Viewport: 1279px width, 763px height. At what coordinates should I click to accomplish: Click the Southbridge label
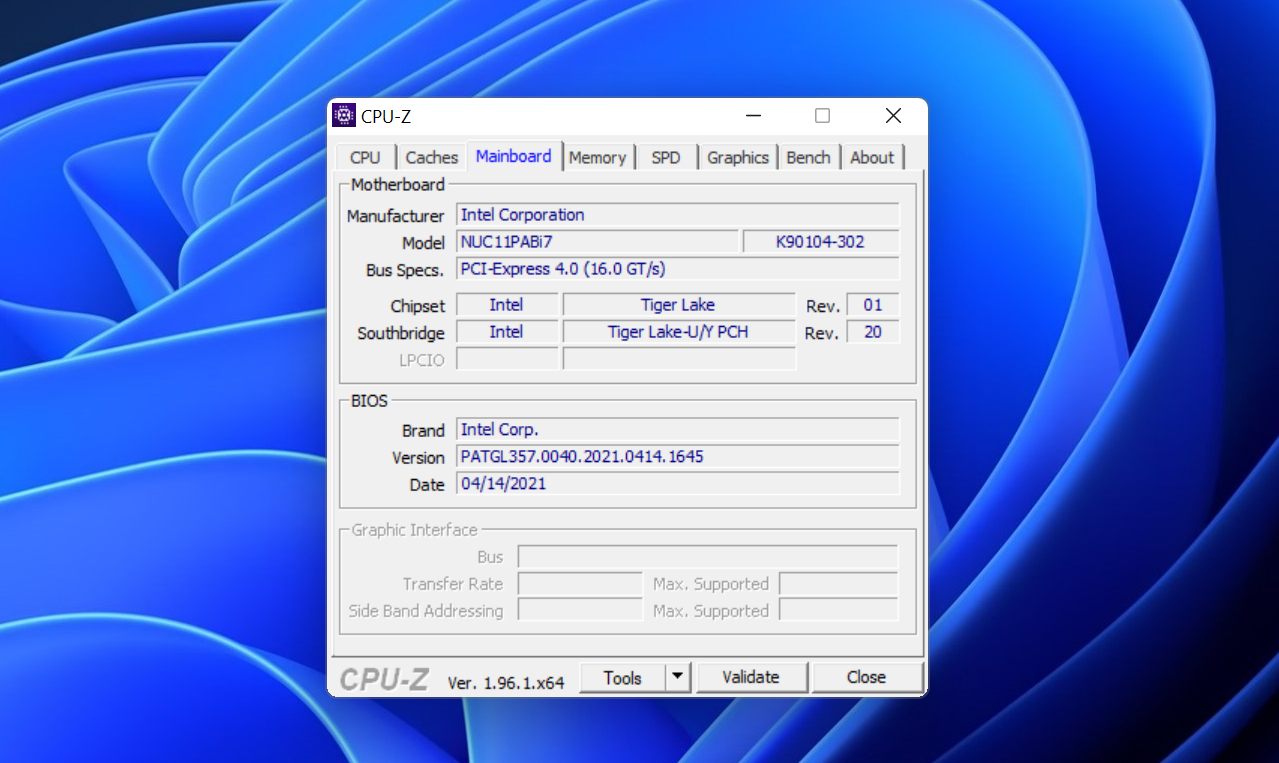coord(401,333)
